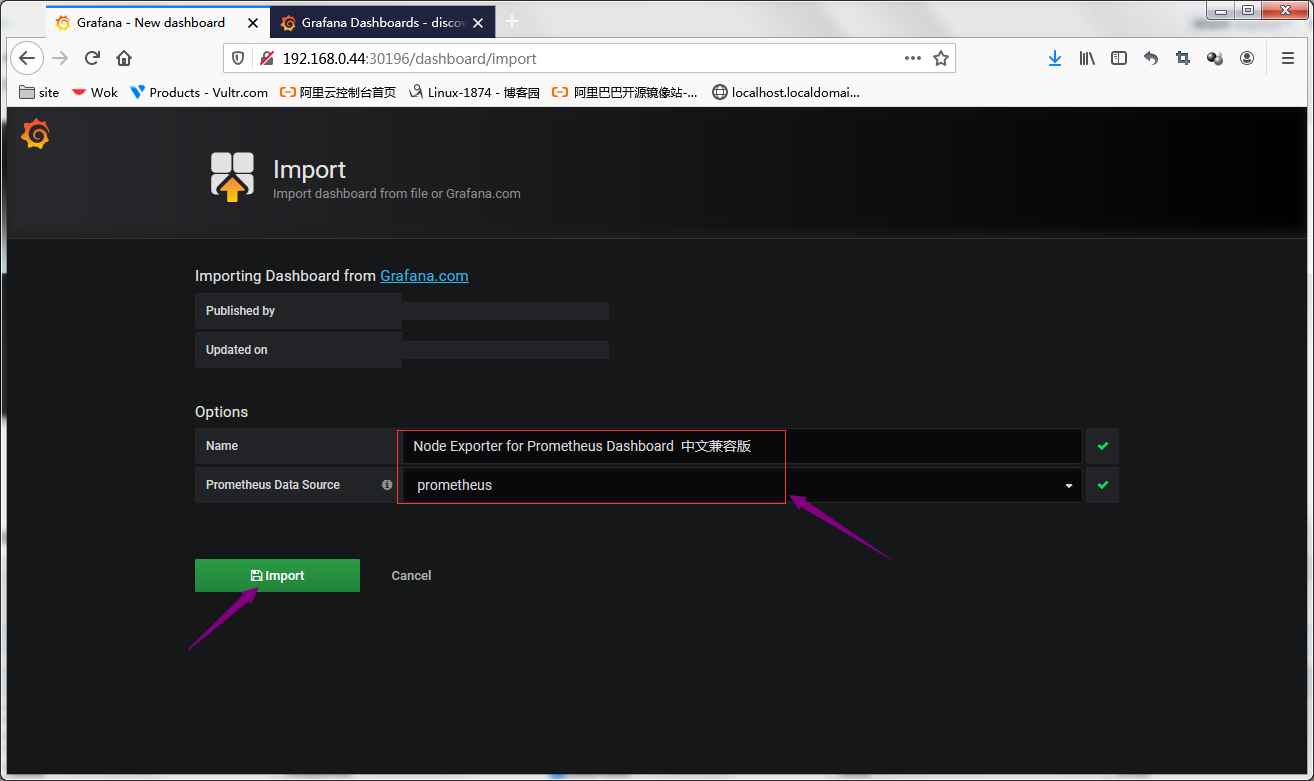This screenshot has width=1314, height=781.
Task: Open the downloads panel
Action: (x=1055, y=58)
